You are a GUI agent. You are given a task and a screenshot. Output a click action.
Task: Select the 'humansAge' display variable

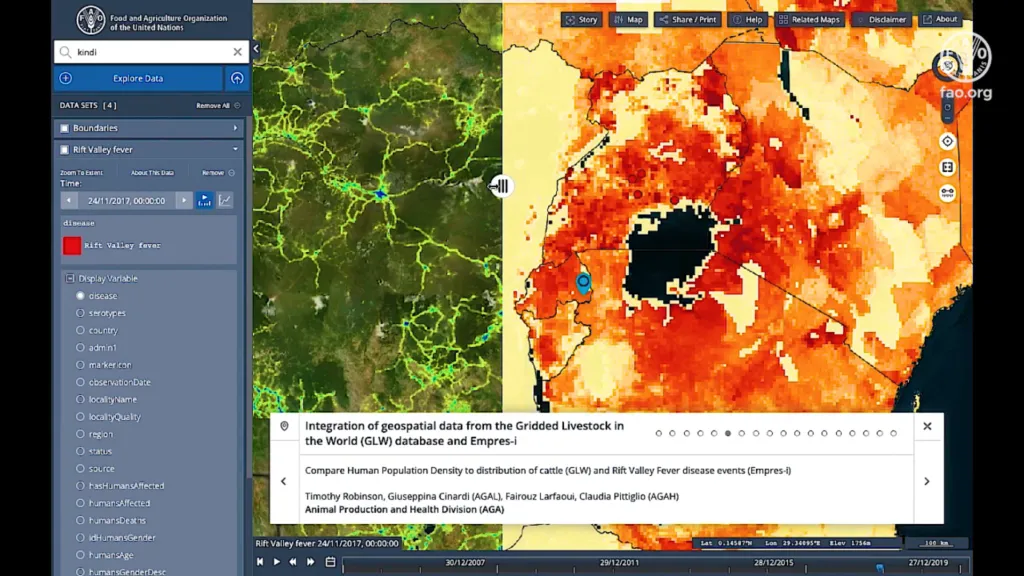tap(80, 555)
